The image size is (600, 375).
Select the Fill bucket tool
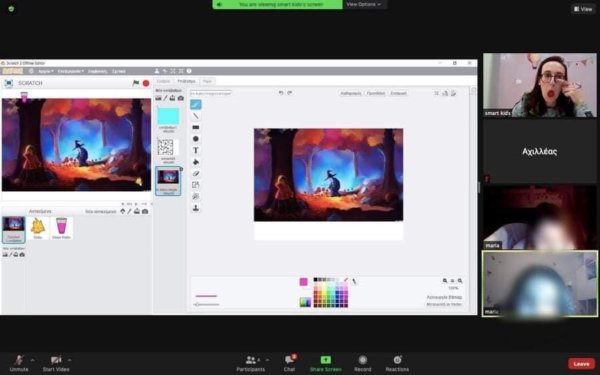click(x=196, y=162)
